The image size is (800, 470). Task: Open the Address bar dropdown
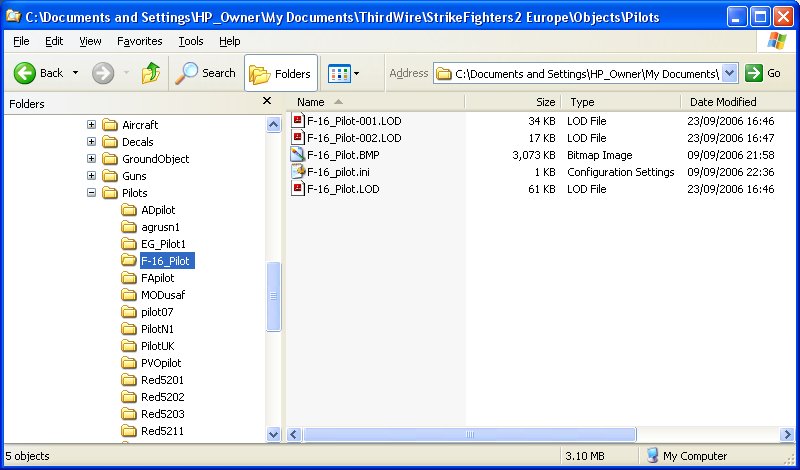click(730, 74)
